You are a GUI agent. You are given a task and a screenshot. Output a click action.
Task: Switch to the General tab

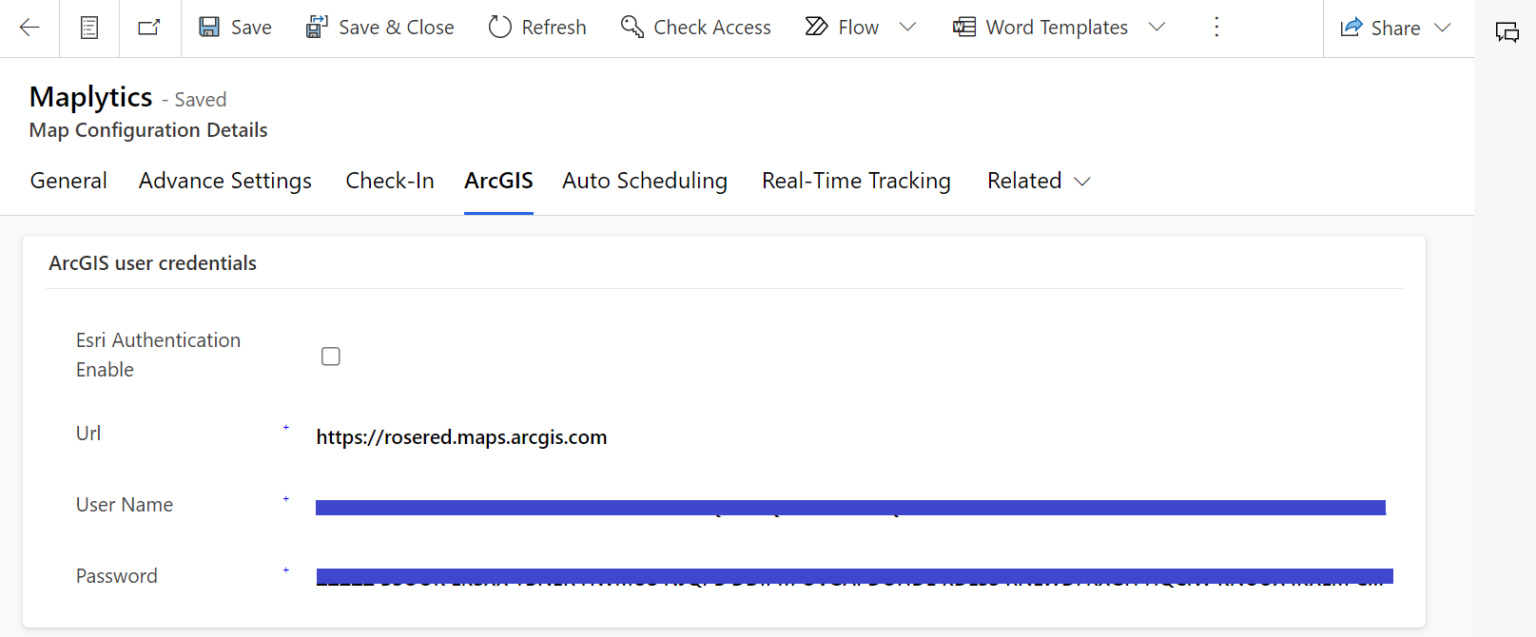click(x=69, y=181)
